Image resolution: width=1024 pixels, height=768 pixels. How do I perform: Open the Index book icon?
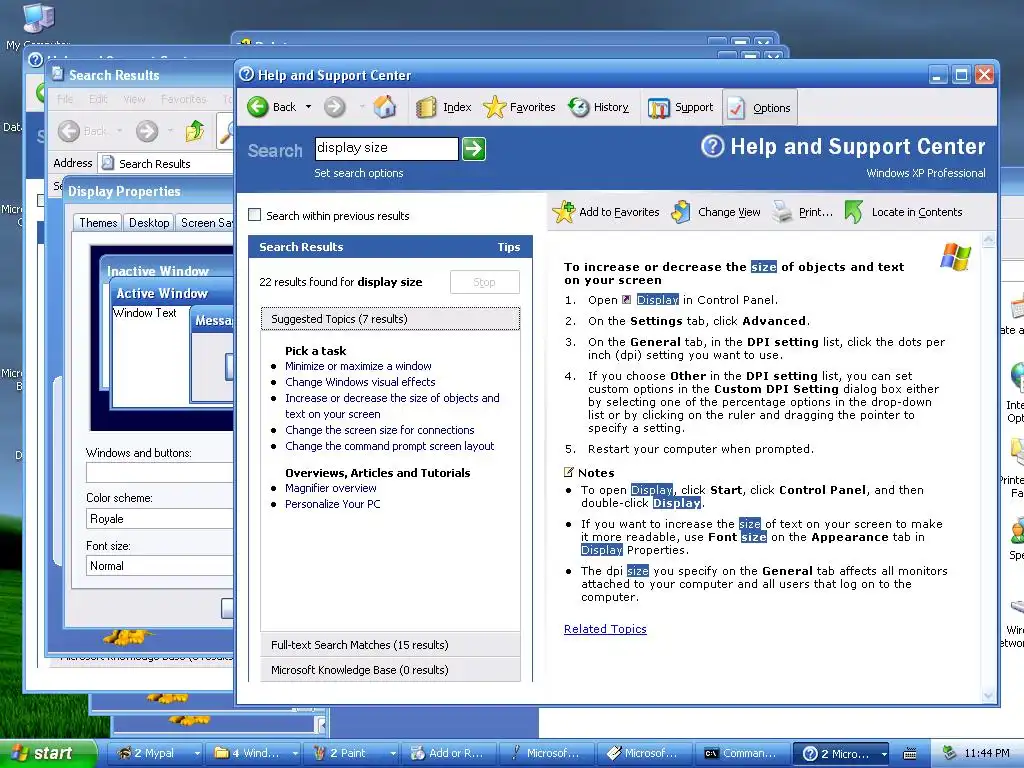(426, 107)
